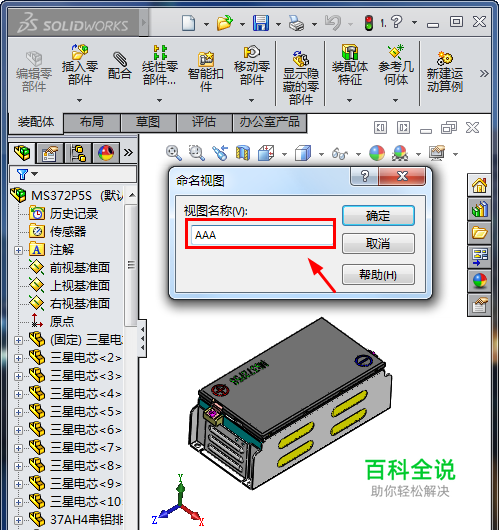Open dropdown under Insert Components tool

tap(79, 100)
